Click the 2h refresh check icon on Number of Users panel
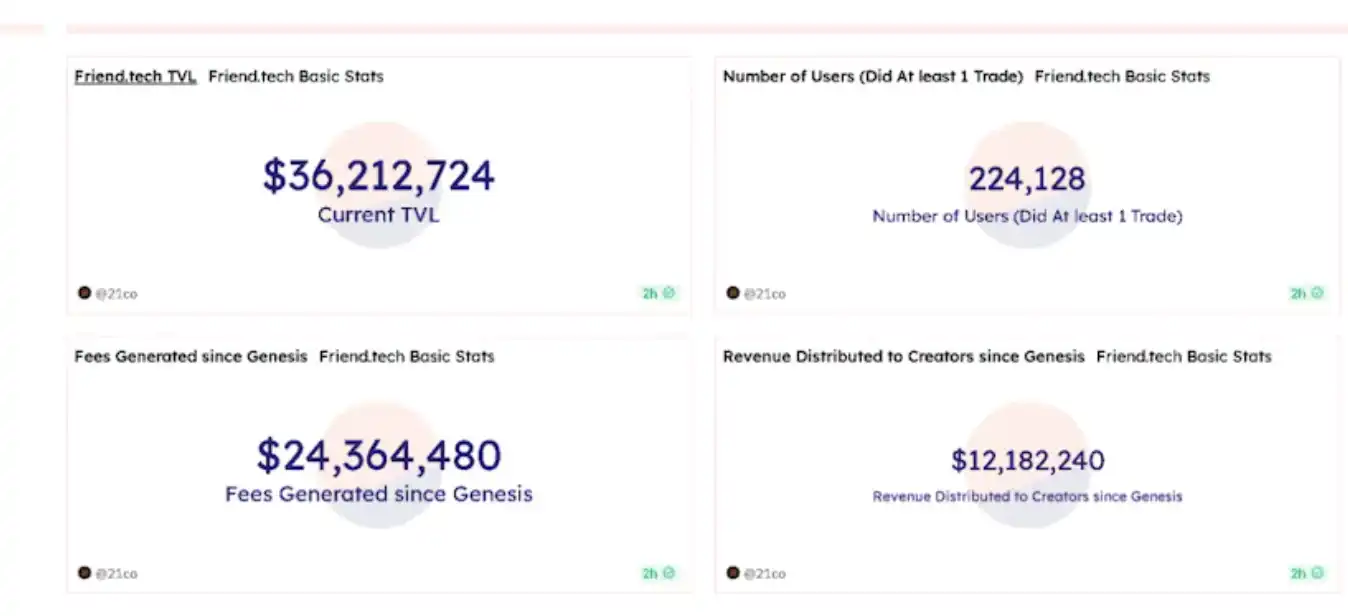Image resolution: width=1348 pixels, height=616 pixels. click(1317, 293)
